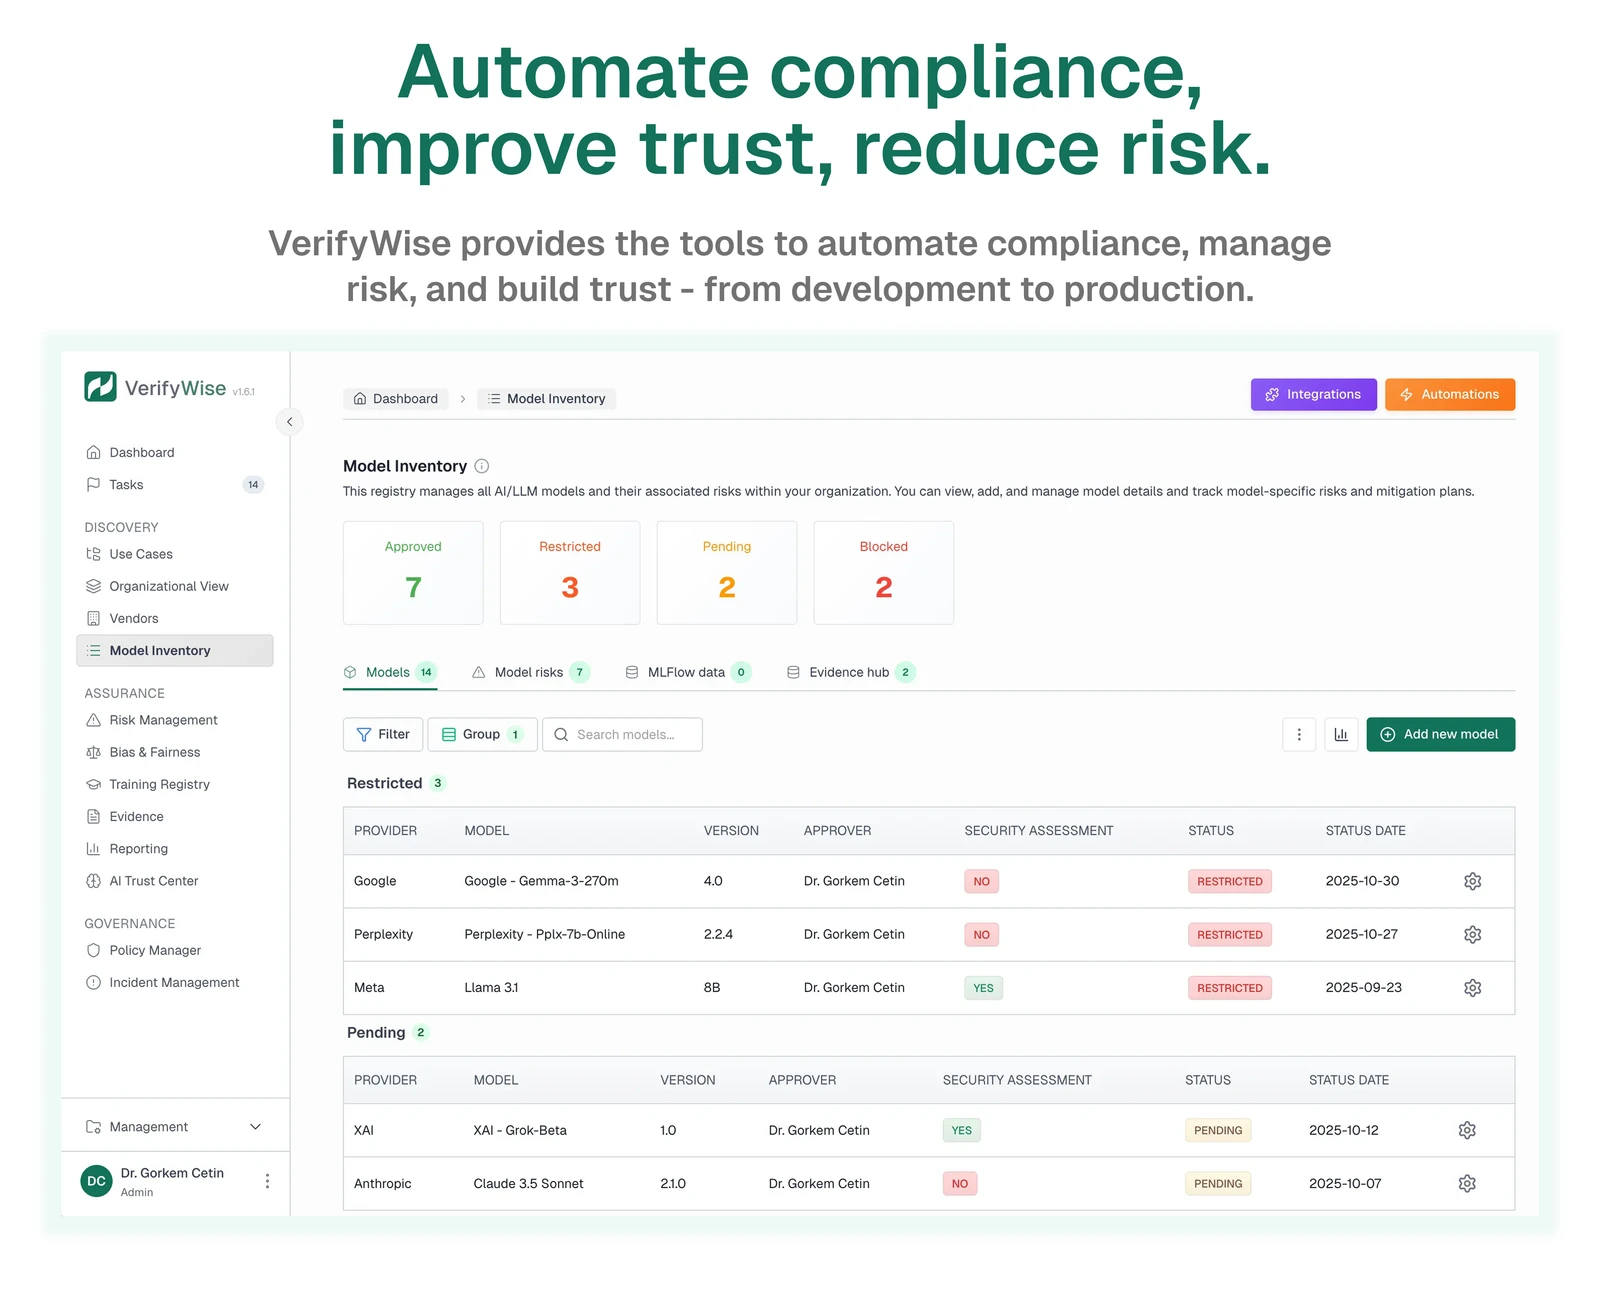
Task: Select the Blocked status card
Action: 884,573
